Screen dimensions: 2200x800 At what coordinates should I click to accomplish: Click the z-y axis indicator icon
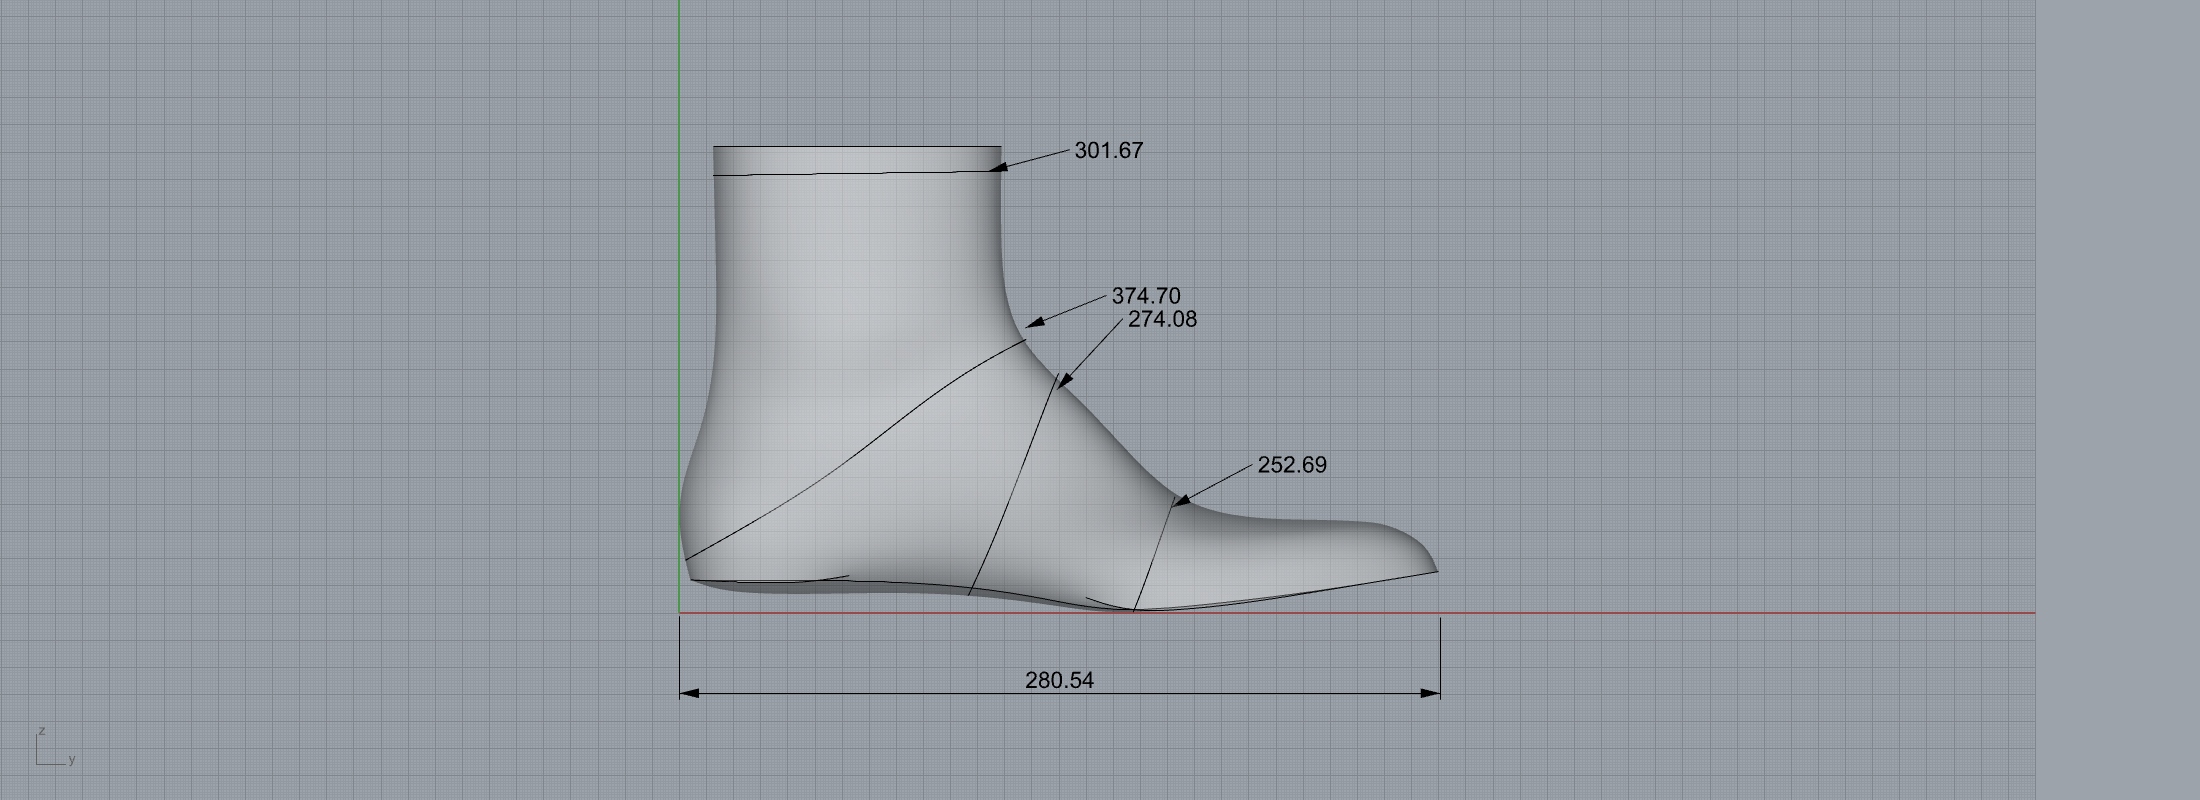click(56, 747)
